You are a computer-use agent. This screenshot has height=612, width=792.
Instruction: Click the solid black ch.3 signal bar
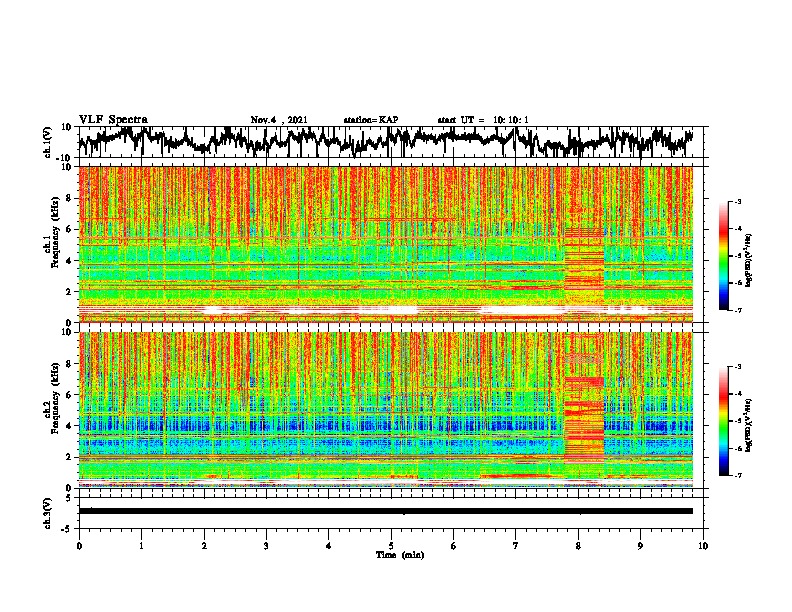click(386, 511)
